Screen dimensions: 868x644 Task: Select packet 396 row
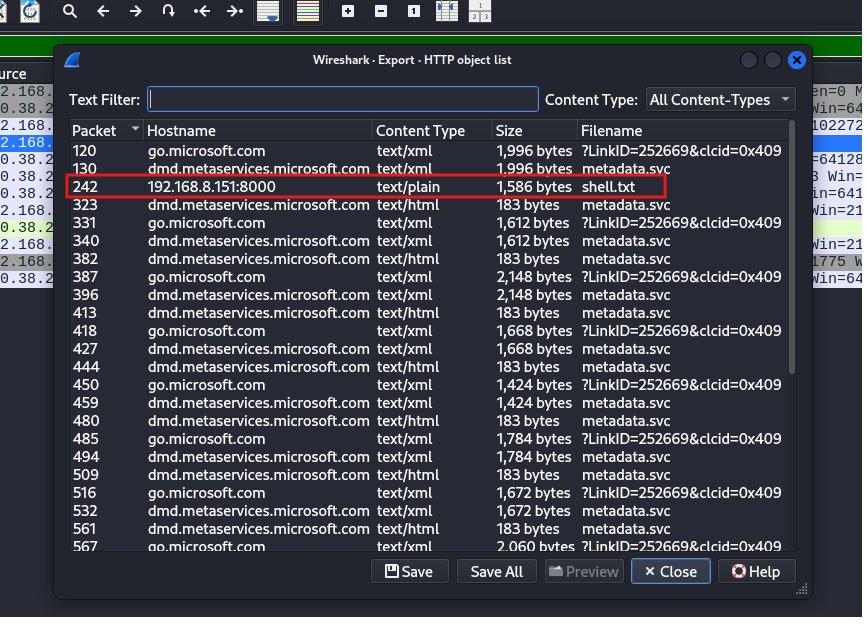427,295
